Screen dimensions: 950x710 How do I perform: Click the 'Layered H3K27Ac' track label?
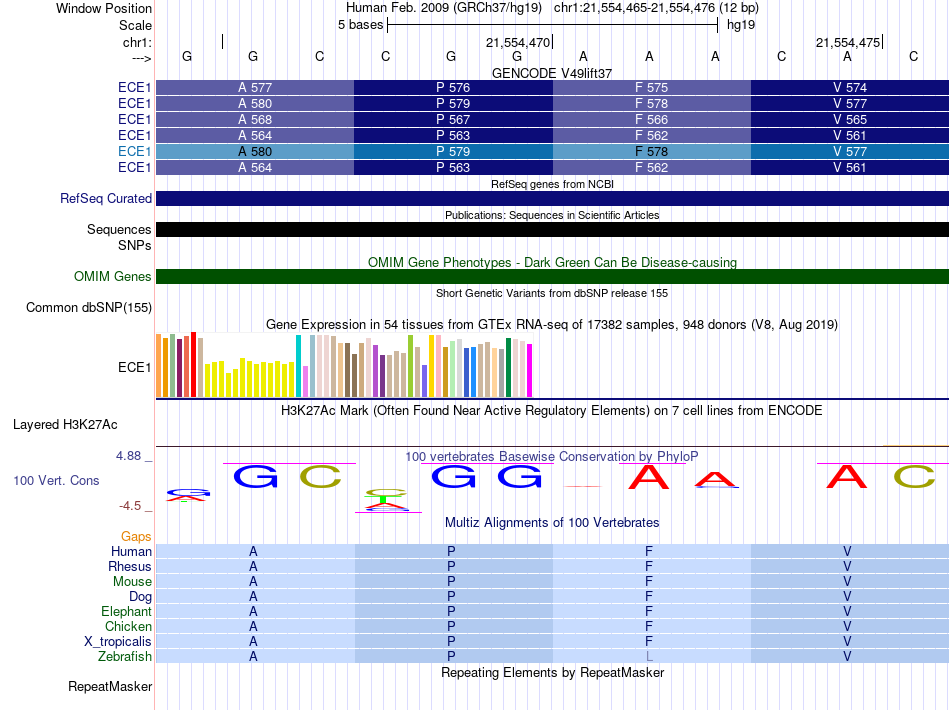(65, 425)
